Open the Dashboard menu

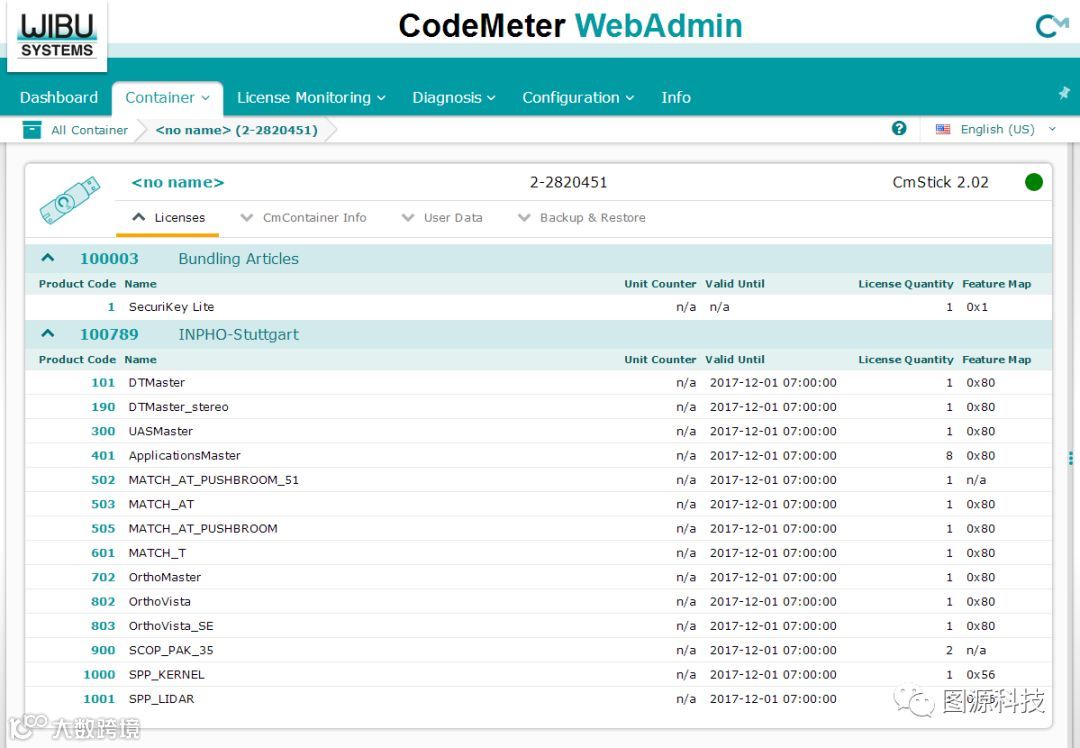tap(59, 98)
